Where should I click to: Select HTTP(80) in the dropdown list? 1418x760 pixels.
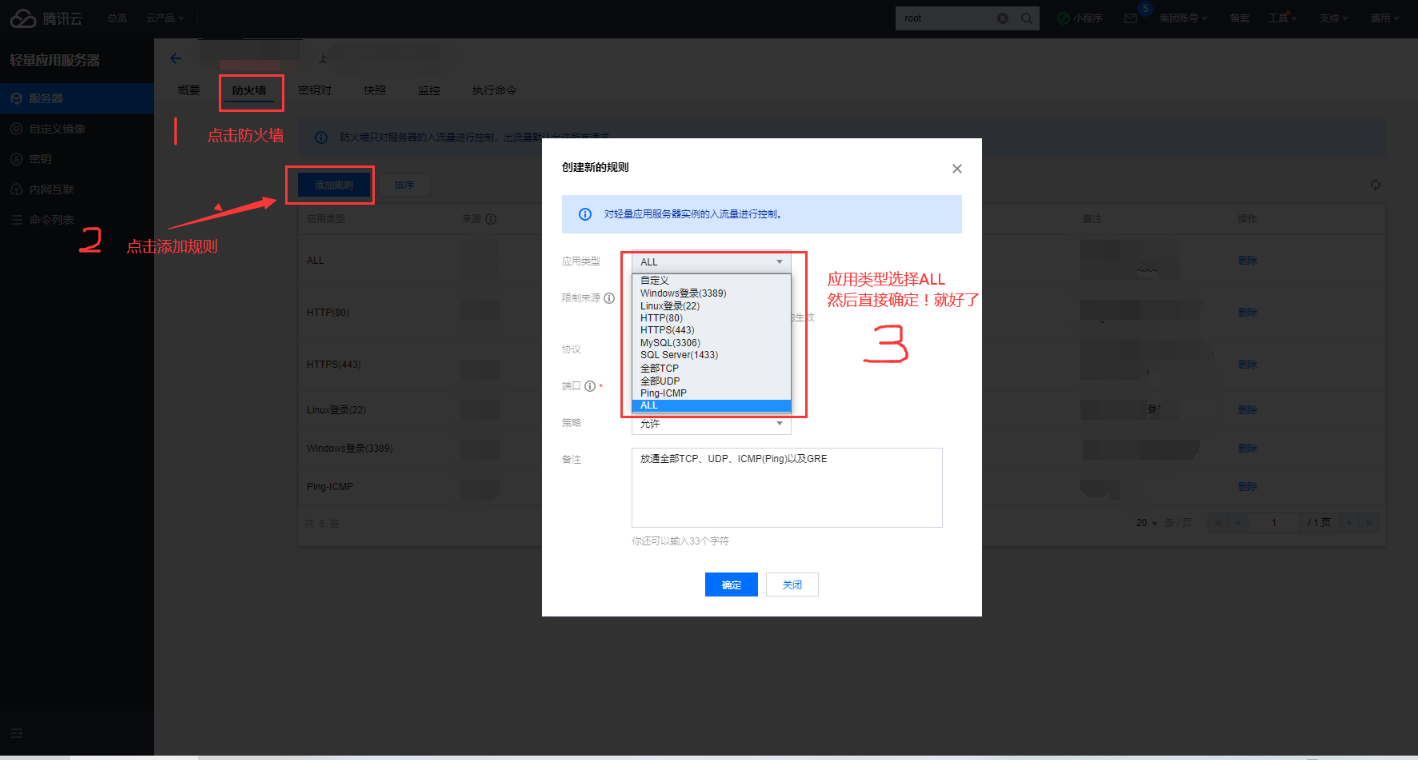click(x=711, y=318)
